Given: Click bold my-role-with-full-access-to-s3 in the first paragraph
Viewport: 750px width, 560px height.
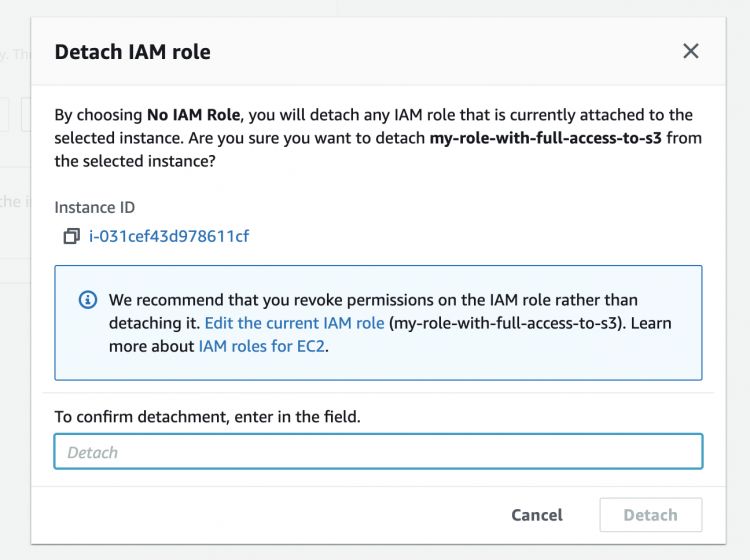Looking at the screenshot, I should tap(545, 138).
